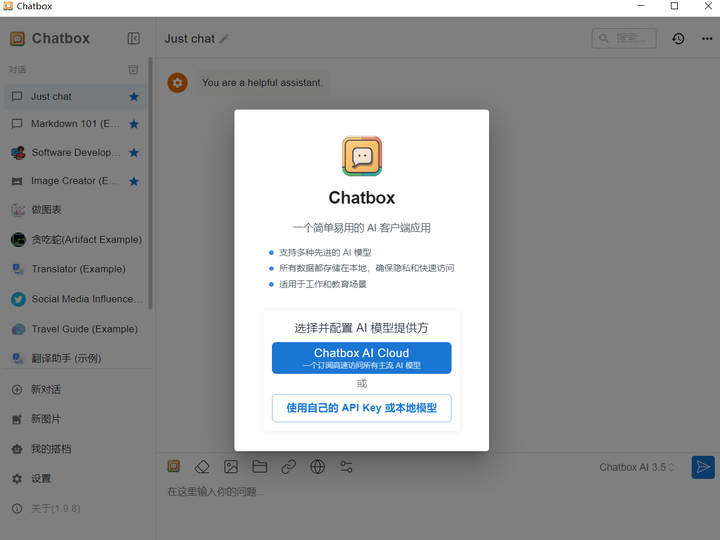The image size is (720, 540).
Task: Open 我的搭档 copilots
Action: 76,449
